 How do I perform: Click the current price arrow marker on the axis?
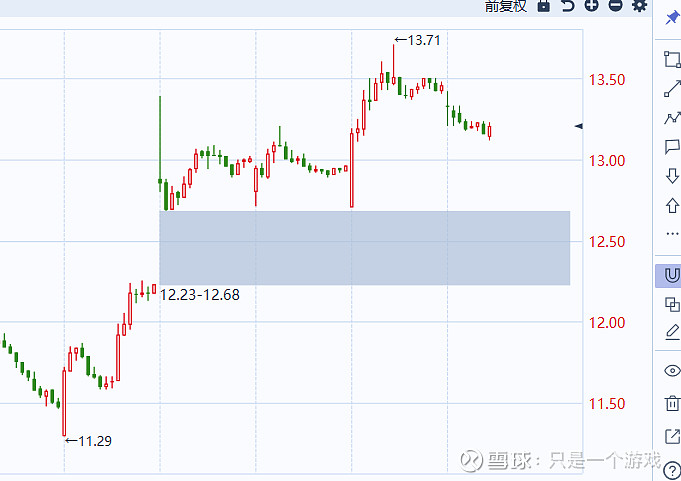pos(578,126)
